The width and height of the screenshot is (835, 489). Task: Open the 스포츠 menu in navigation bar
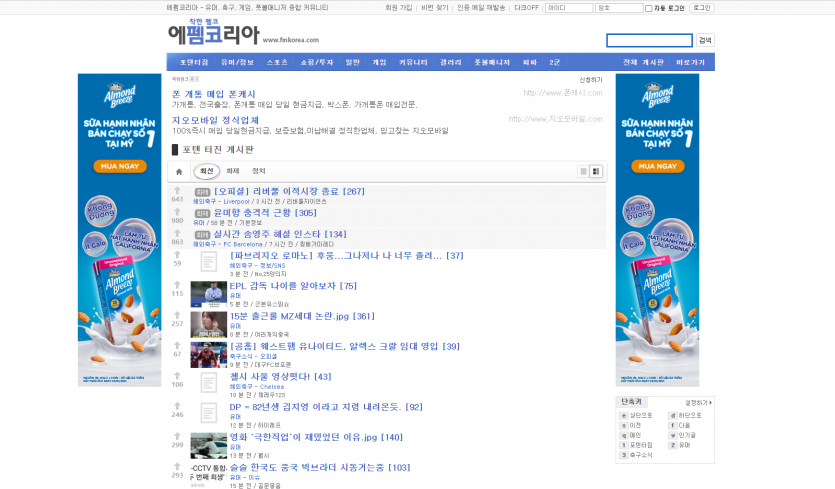(277, 62)
